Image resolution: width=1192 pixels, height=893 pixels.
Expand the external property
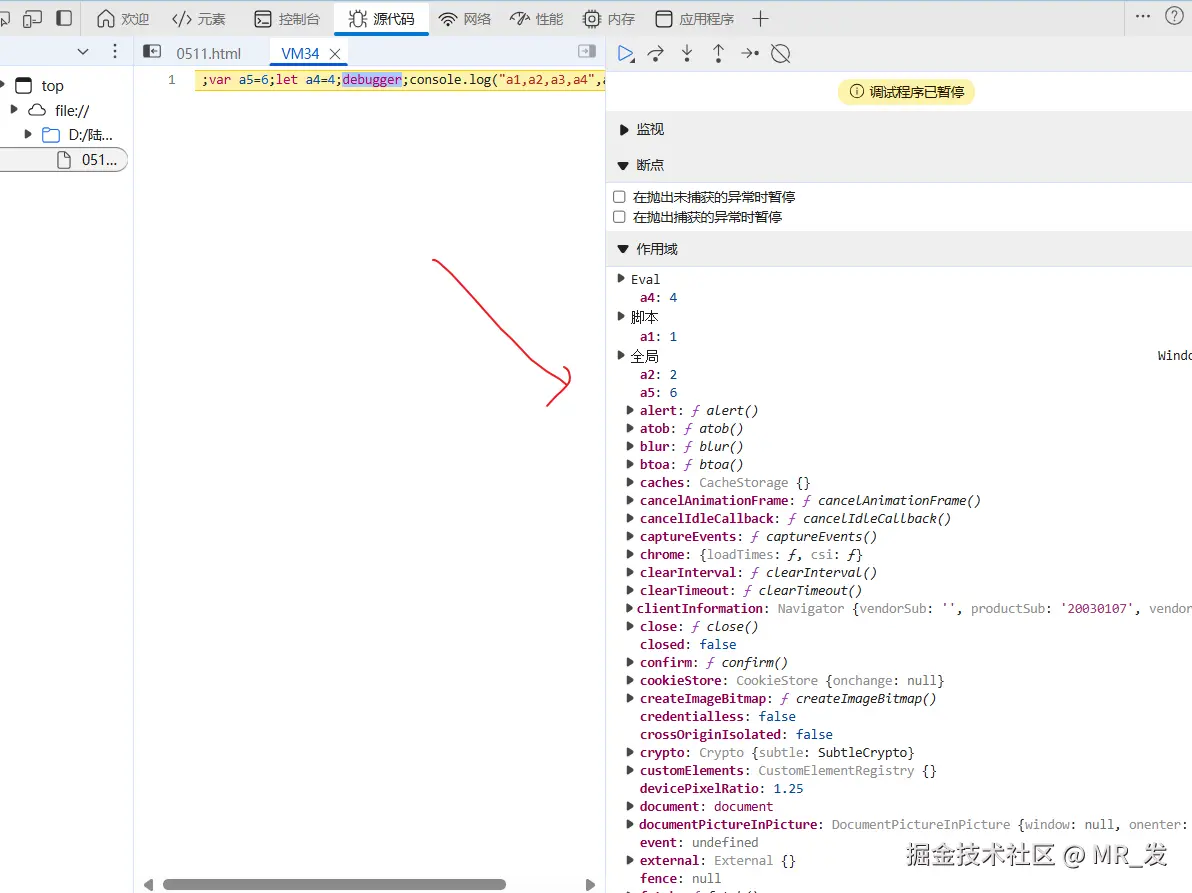click(630, 860)
